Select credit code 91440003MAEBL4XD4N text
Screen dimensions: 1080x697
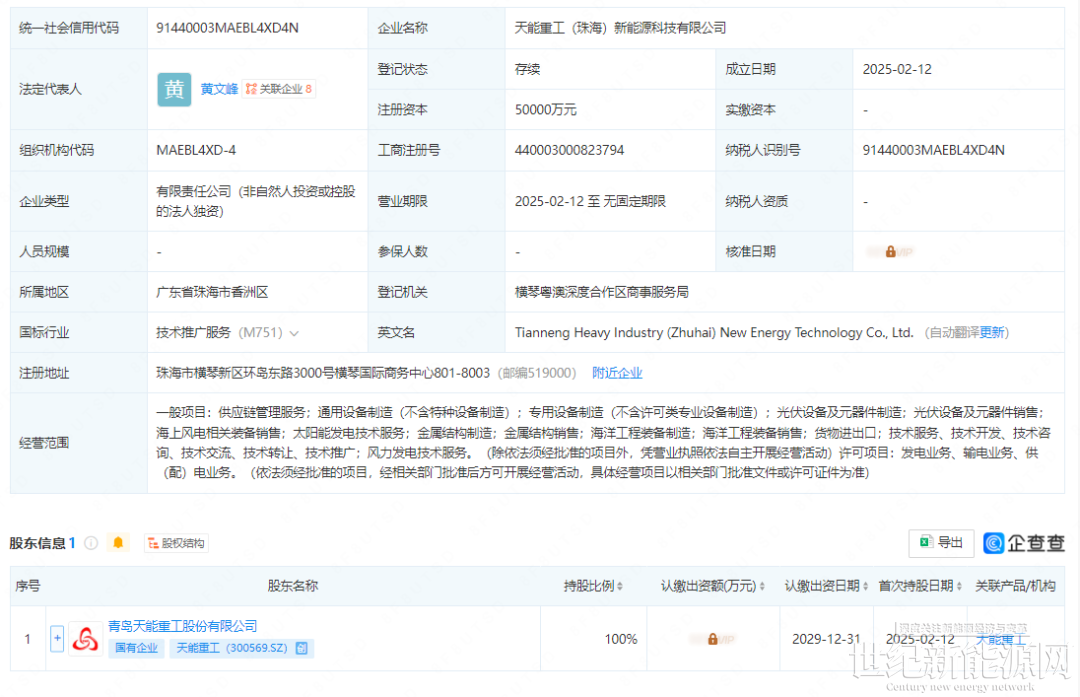[227, 28]
